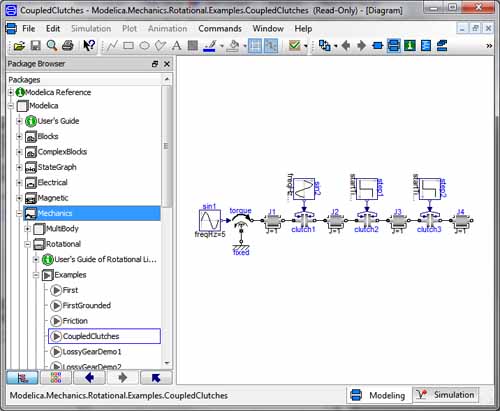Close the Package Browser panel
The width and height of the screenshot is (500, 411).
pyautogui.click(x=167, y=64)
